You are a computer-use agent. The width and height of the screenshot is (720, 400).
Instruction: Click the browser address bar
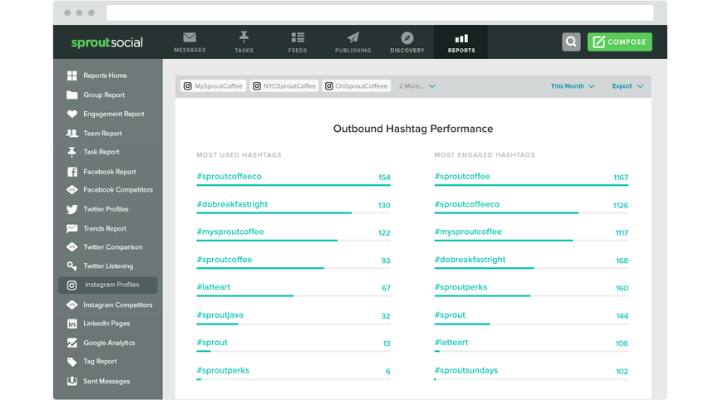(x=380, y=13)
